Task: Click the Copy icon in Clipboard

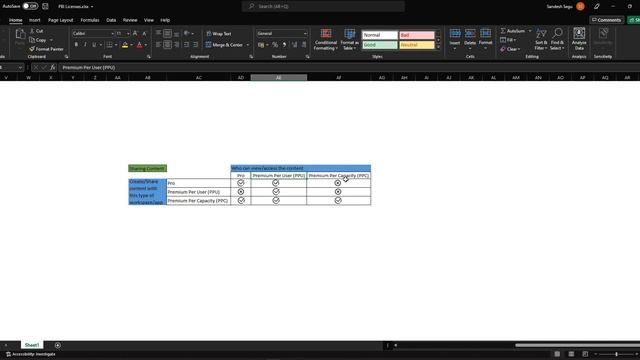Action: click(32, 40)
